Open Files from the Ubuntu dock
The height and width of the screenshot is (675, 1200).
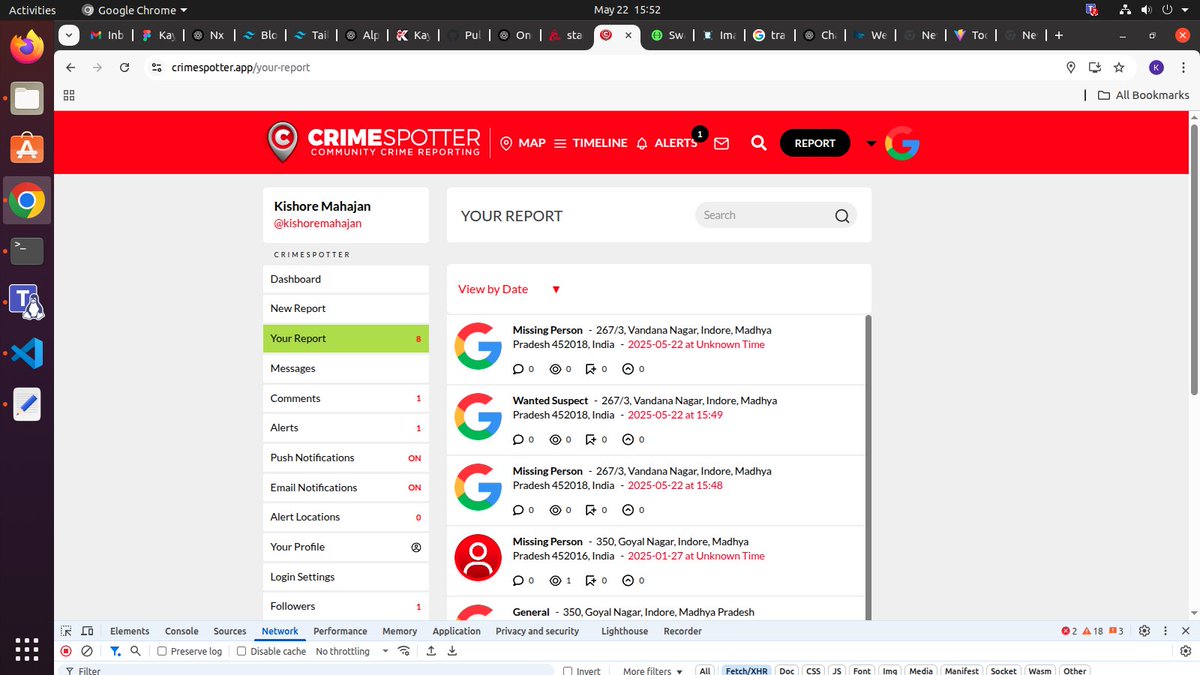pos(27,98)
